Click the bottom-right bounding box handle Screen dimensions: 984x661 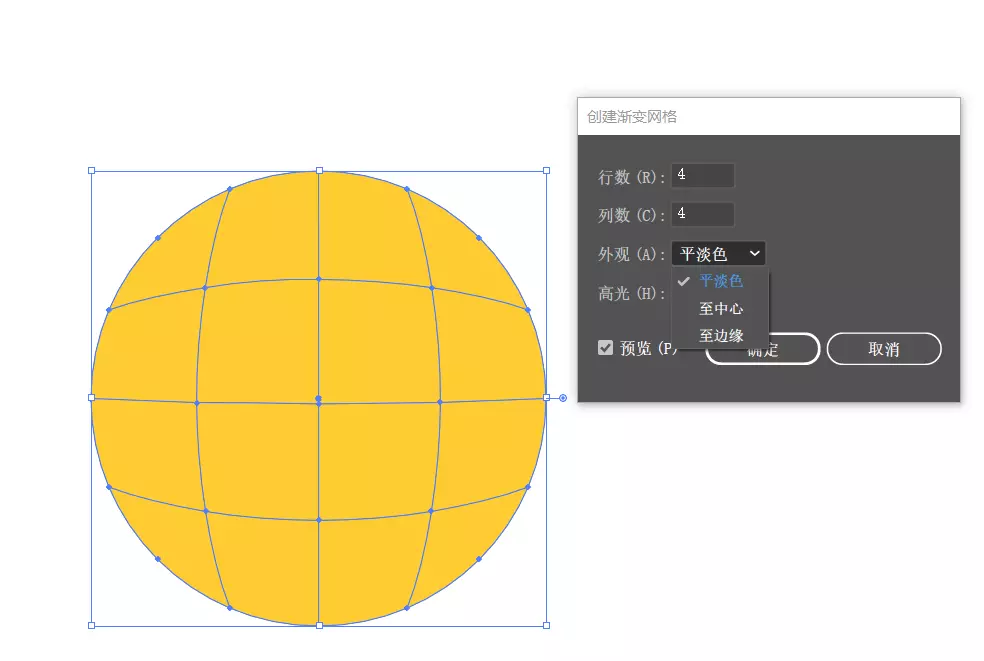click(x=546, y=625)
